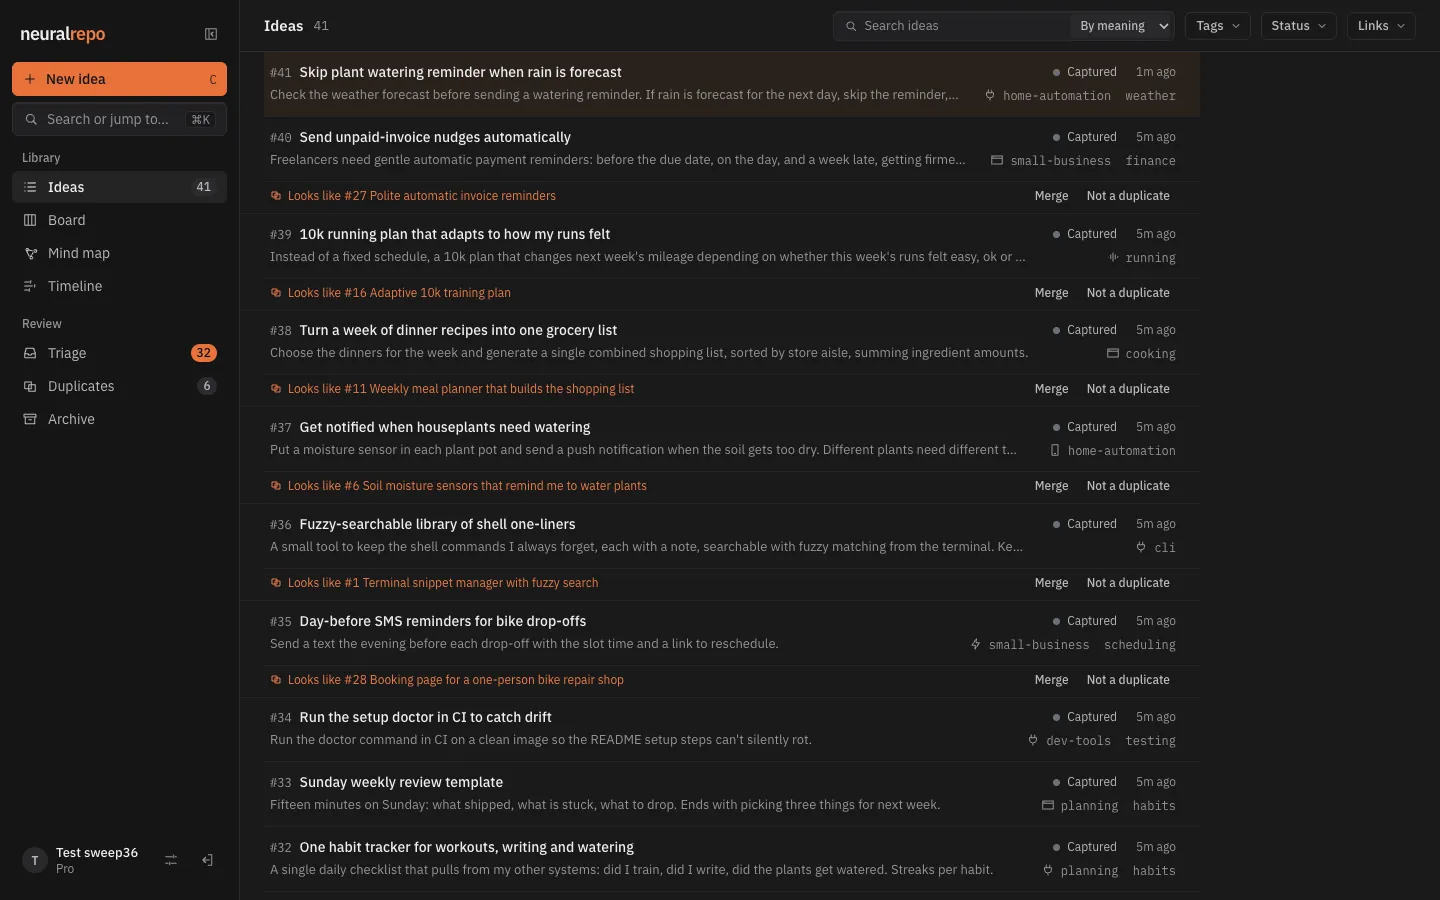Click the weather tag on idea #41
The height and width of the screenshot is (900, 1440).
pyautogui.click(x=1150, y=96)
